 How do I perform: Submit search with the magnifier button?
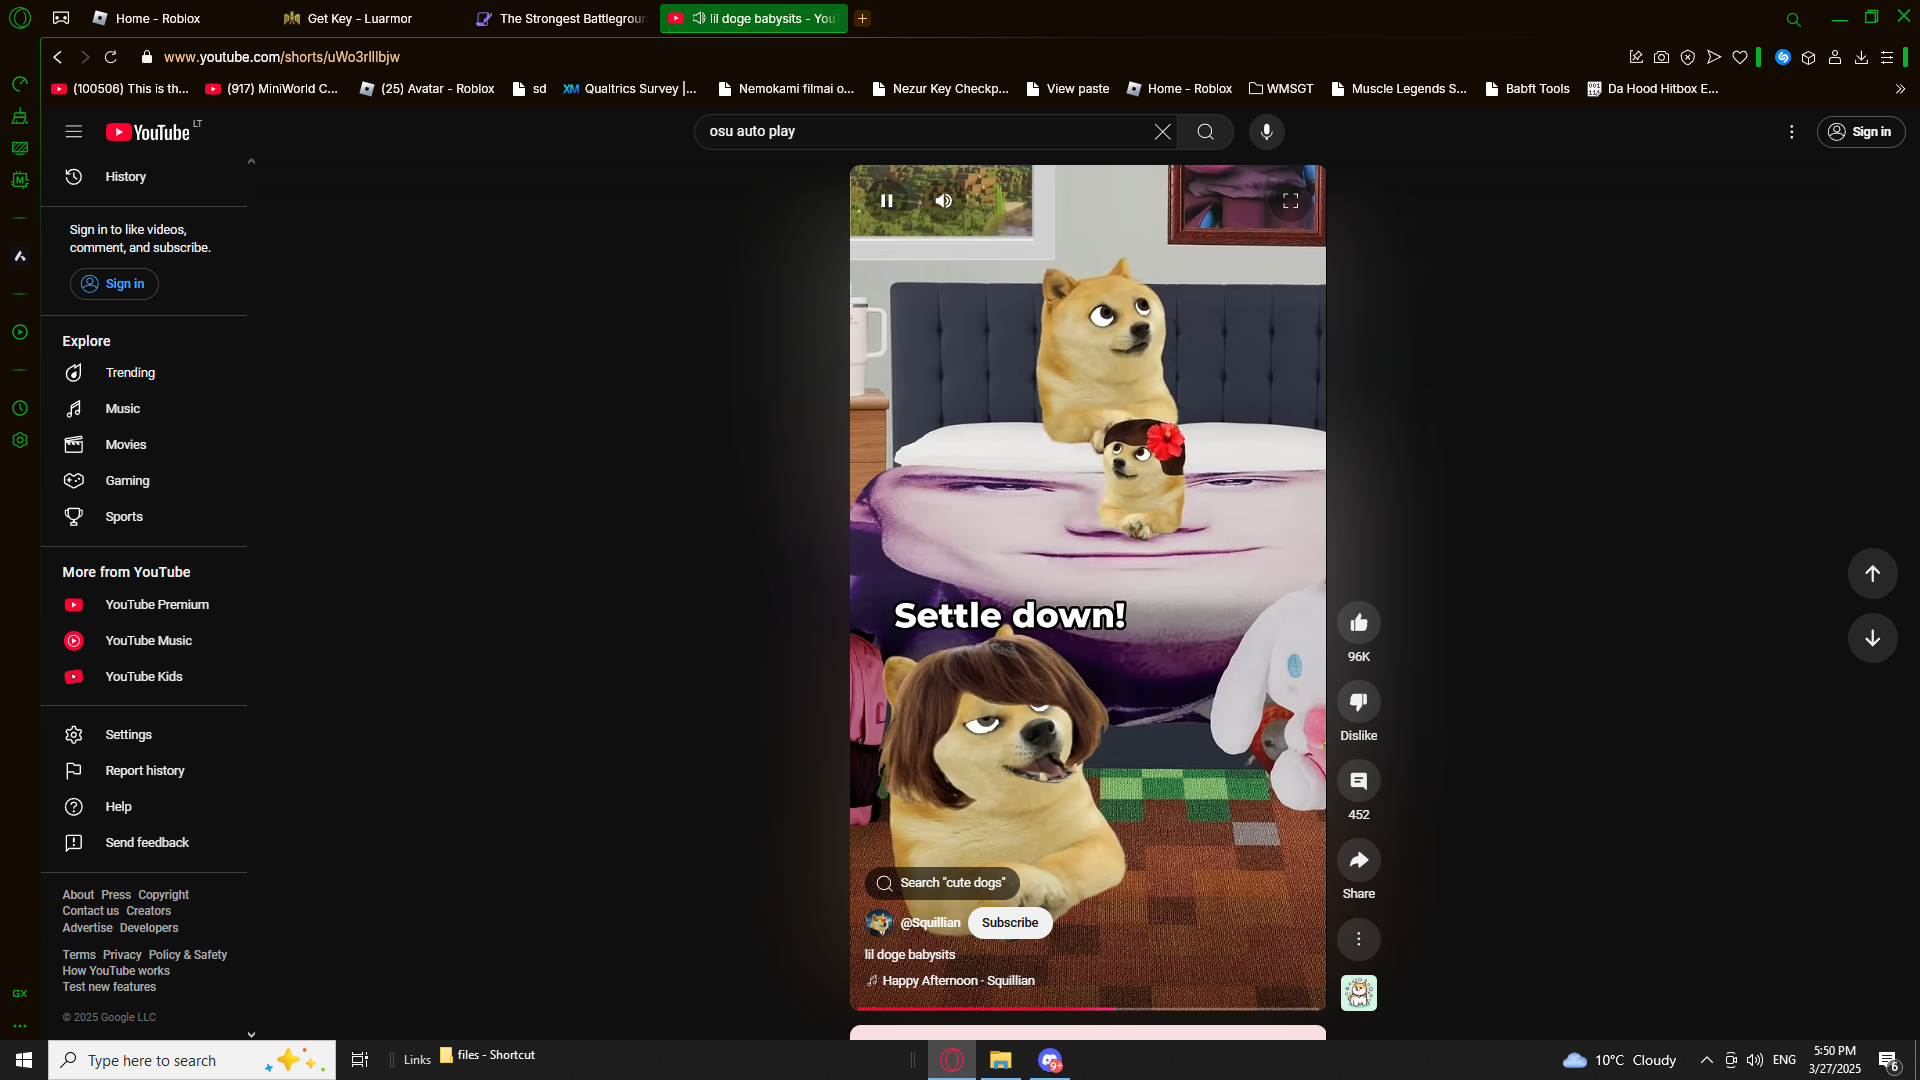pyautogui.click(x=1206, y=132)
